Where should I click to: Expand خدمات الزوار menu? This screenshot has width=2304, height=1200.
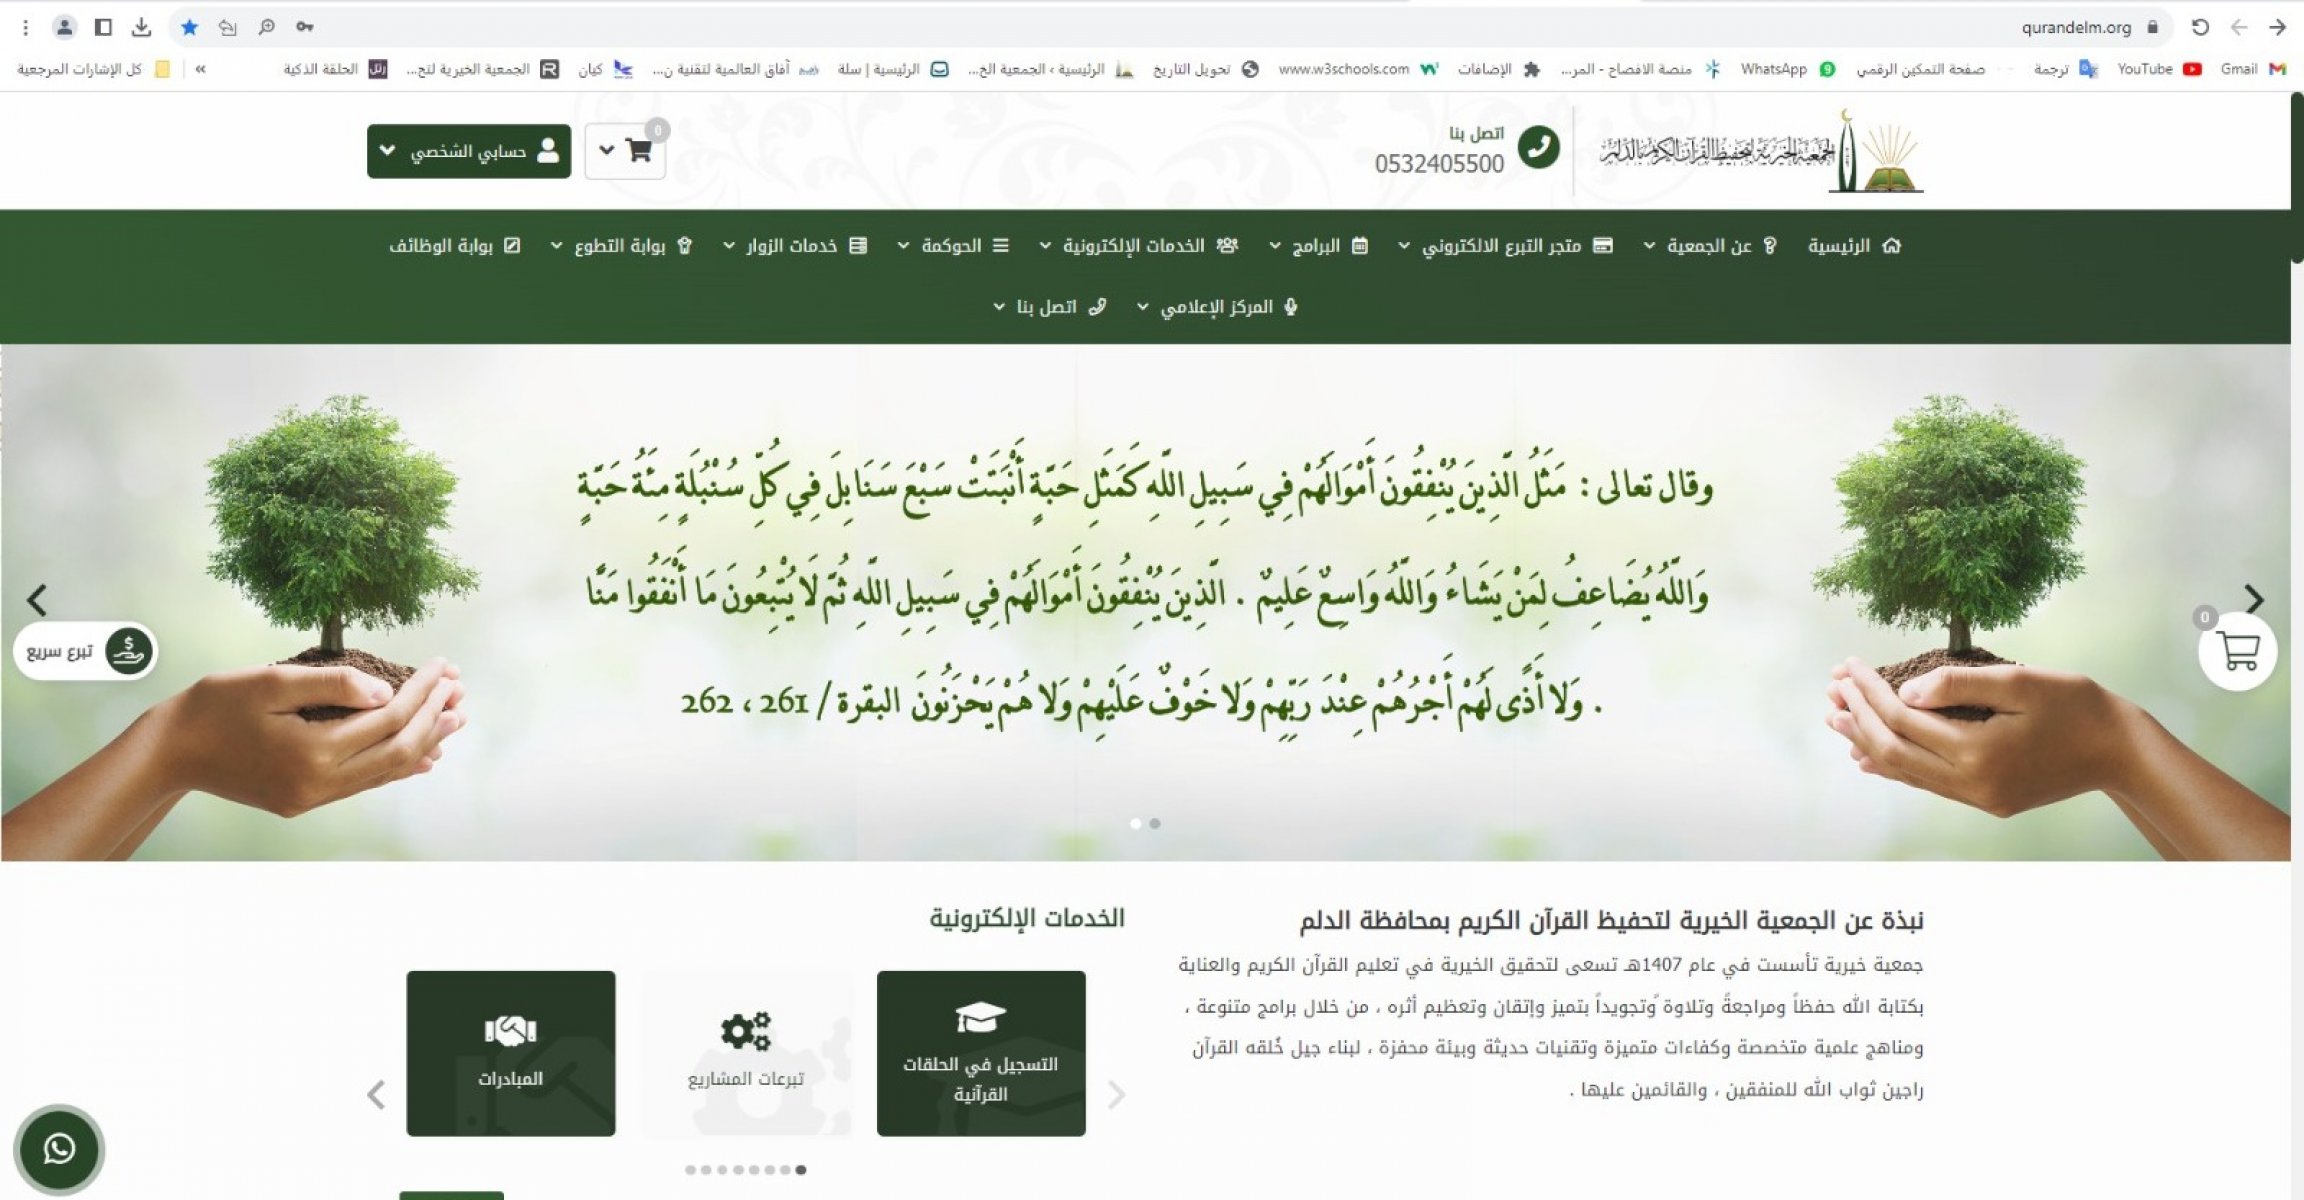coord(795,246)
